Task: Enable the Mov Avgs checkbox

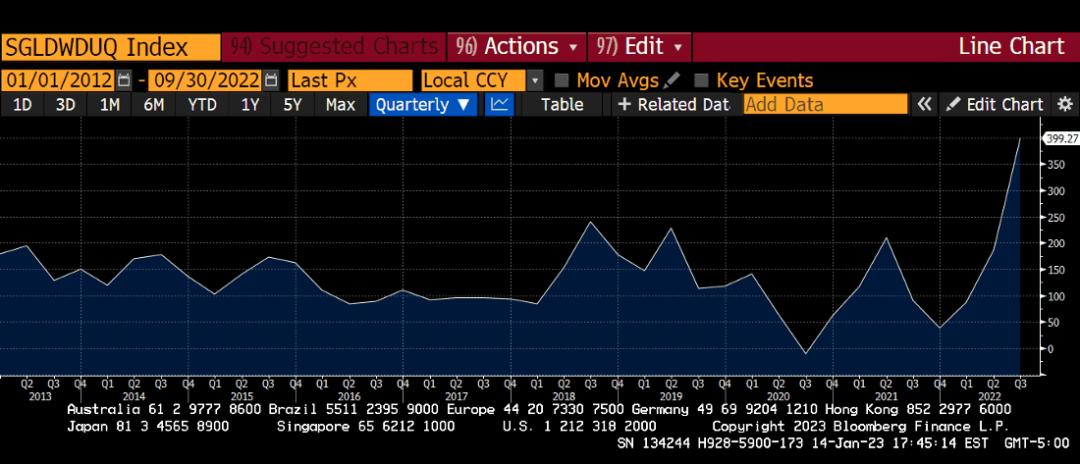Action: pyautogui.click(x=562, y=80)
